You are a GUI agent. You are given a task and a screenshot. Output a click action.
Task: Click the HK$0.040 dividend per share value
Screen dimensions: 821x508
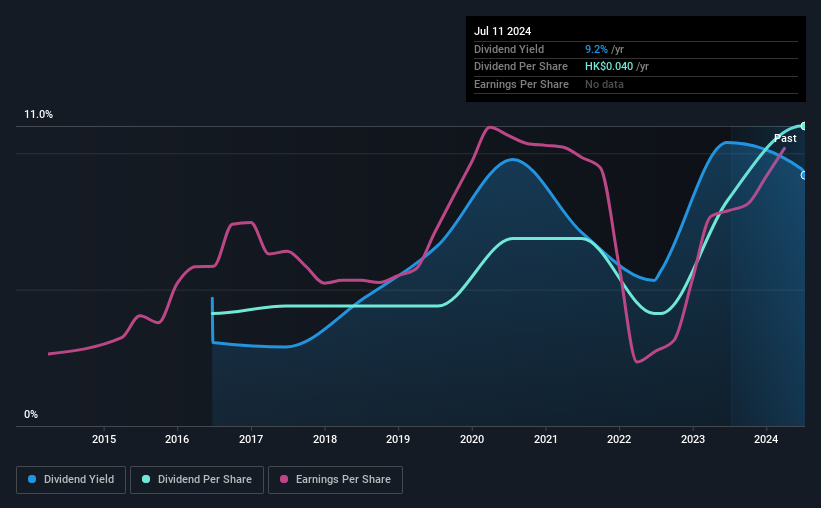609,67
